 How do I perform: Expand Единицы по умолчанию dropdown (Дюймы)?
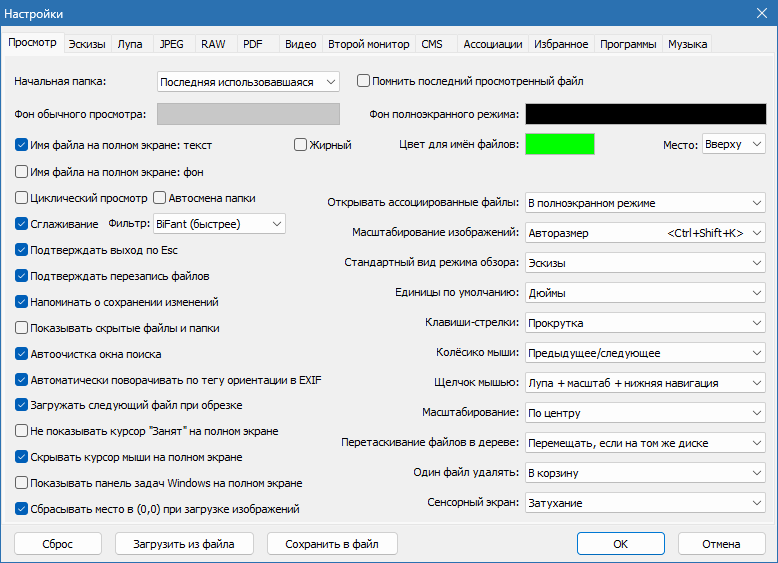(x=646, y=293)
